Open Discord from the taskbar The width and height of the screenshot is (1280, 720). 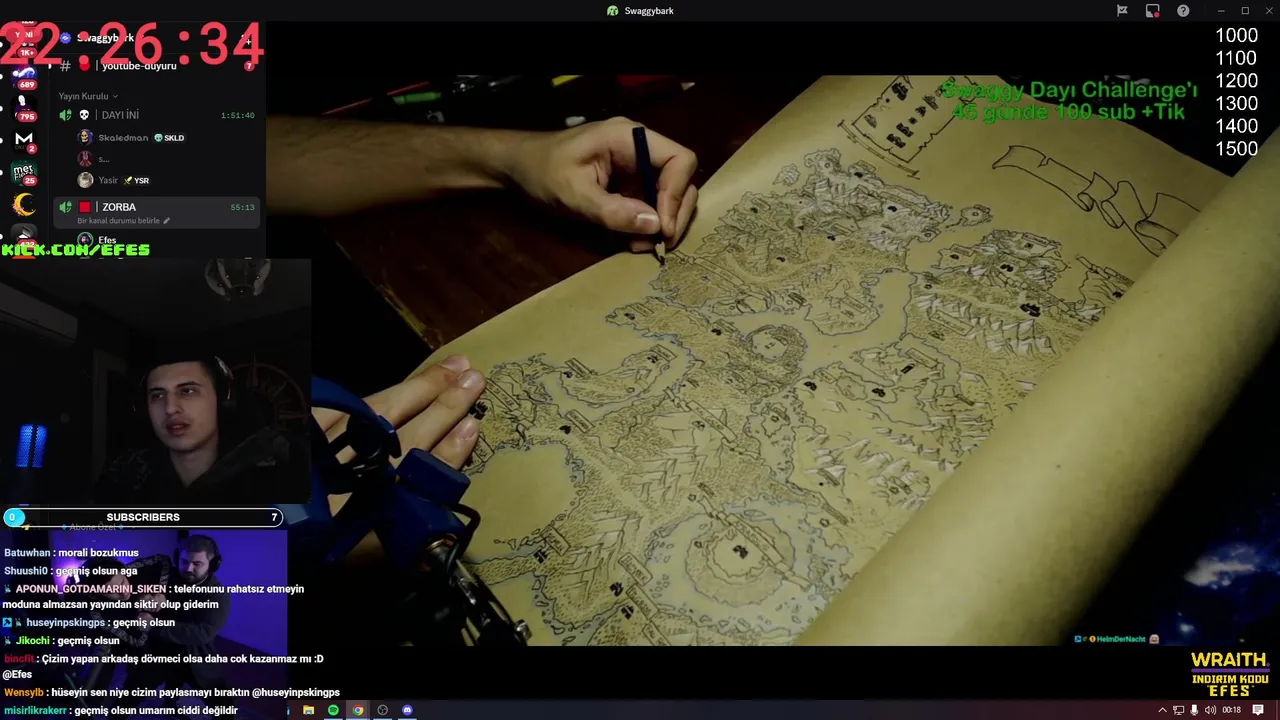407,710
